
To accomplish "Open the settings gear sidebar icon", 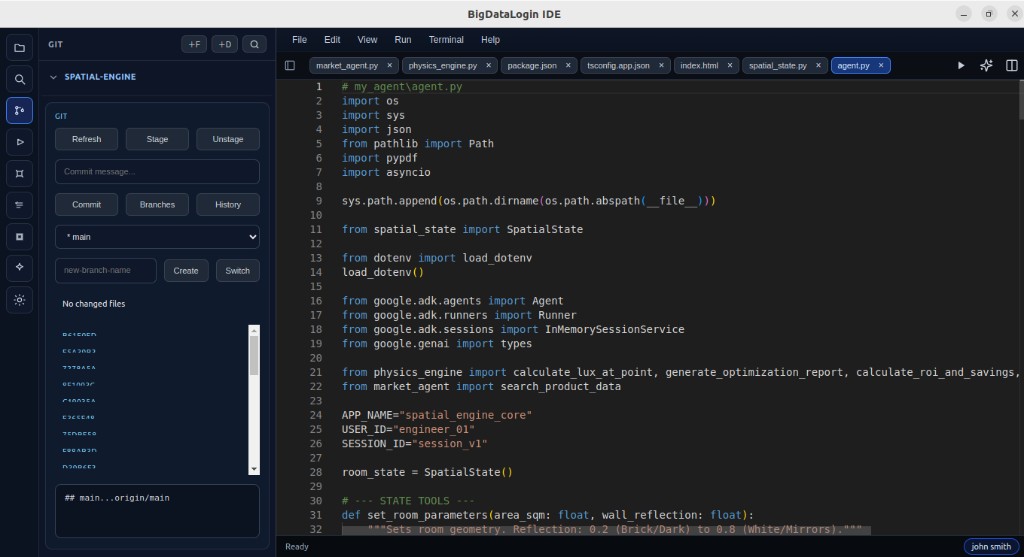I will click(20, 300).
